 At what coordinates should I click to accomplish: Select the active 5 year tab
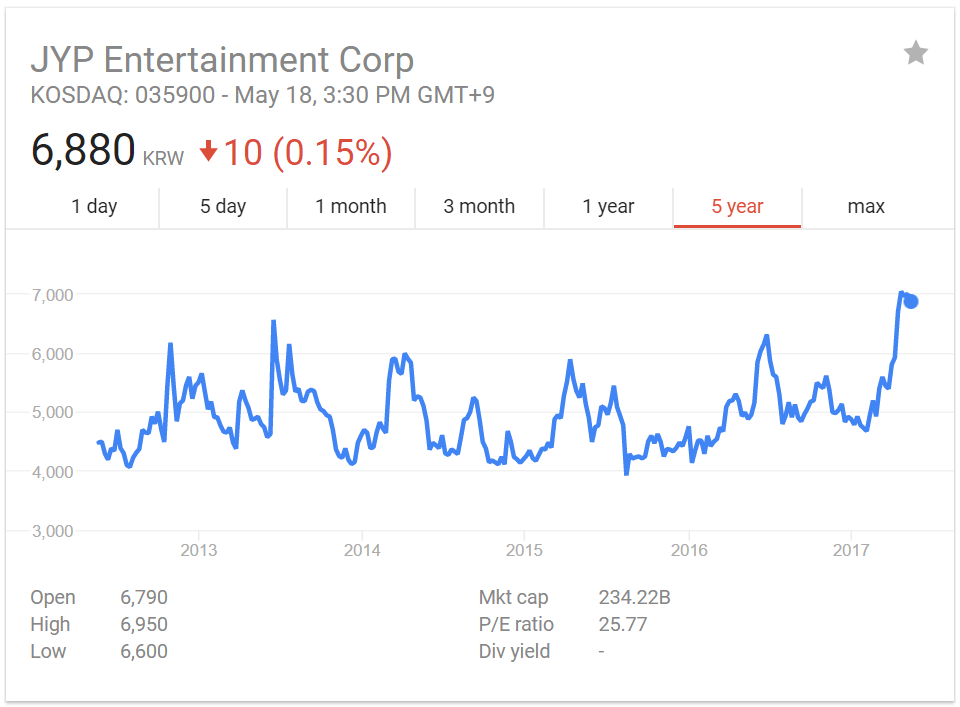737,207
